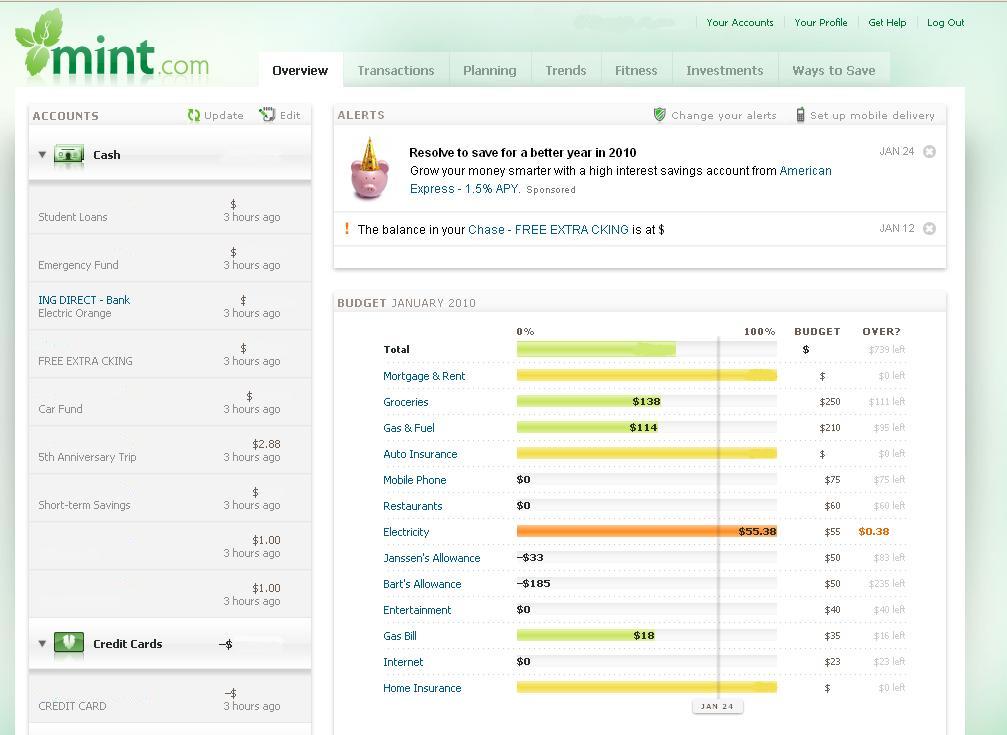The height and width of the screenshot is (735, 1007).
Task: Open the Gas & Fuel budget category
Action: (x=408, y=428)
